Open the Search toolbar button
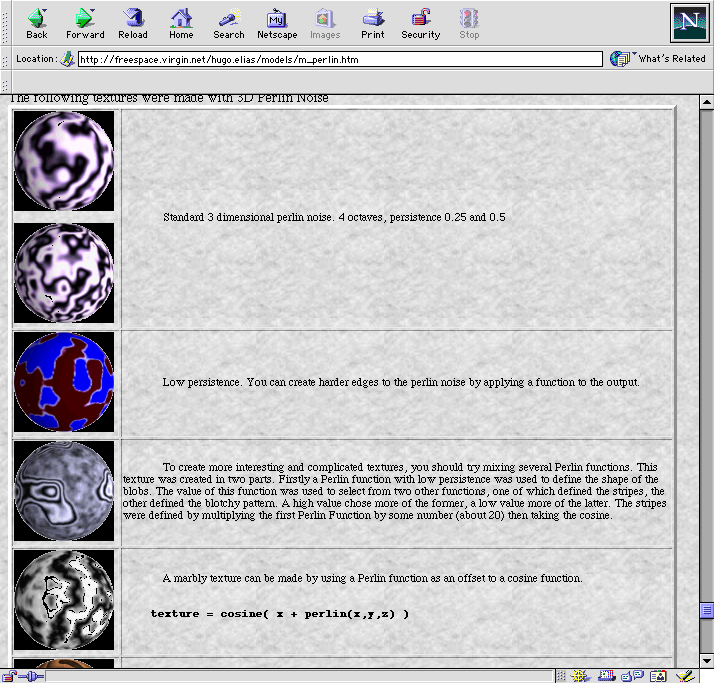Screen dimensions: 714x683 [x=229, y=23]
